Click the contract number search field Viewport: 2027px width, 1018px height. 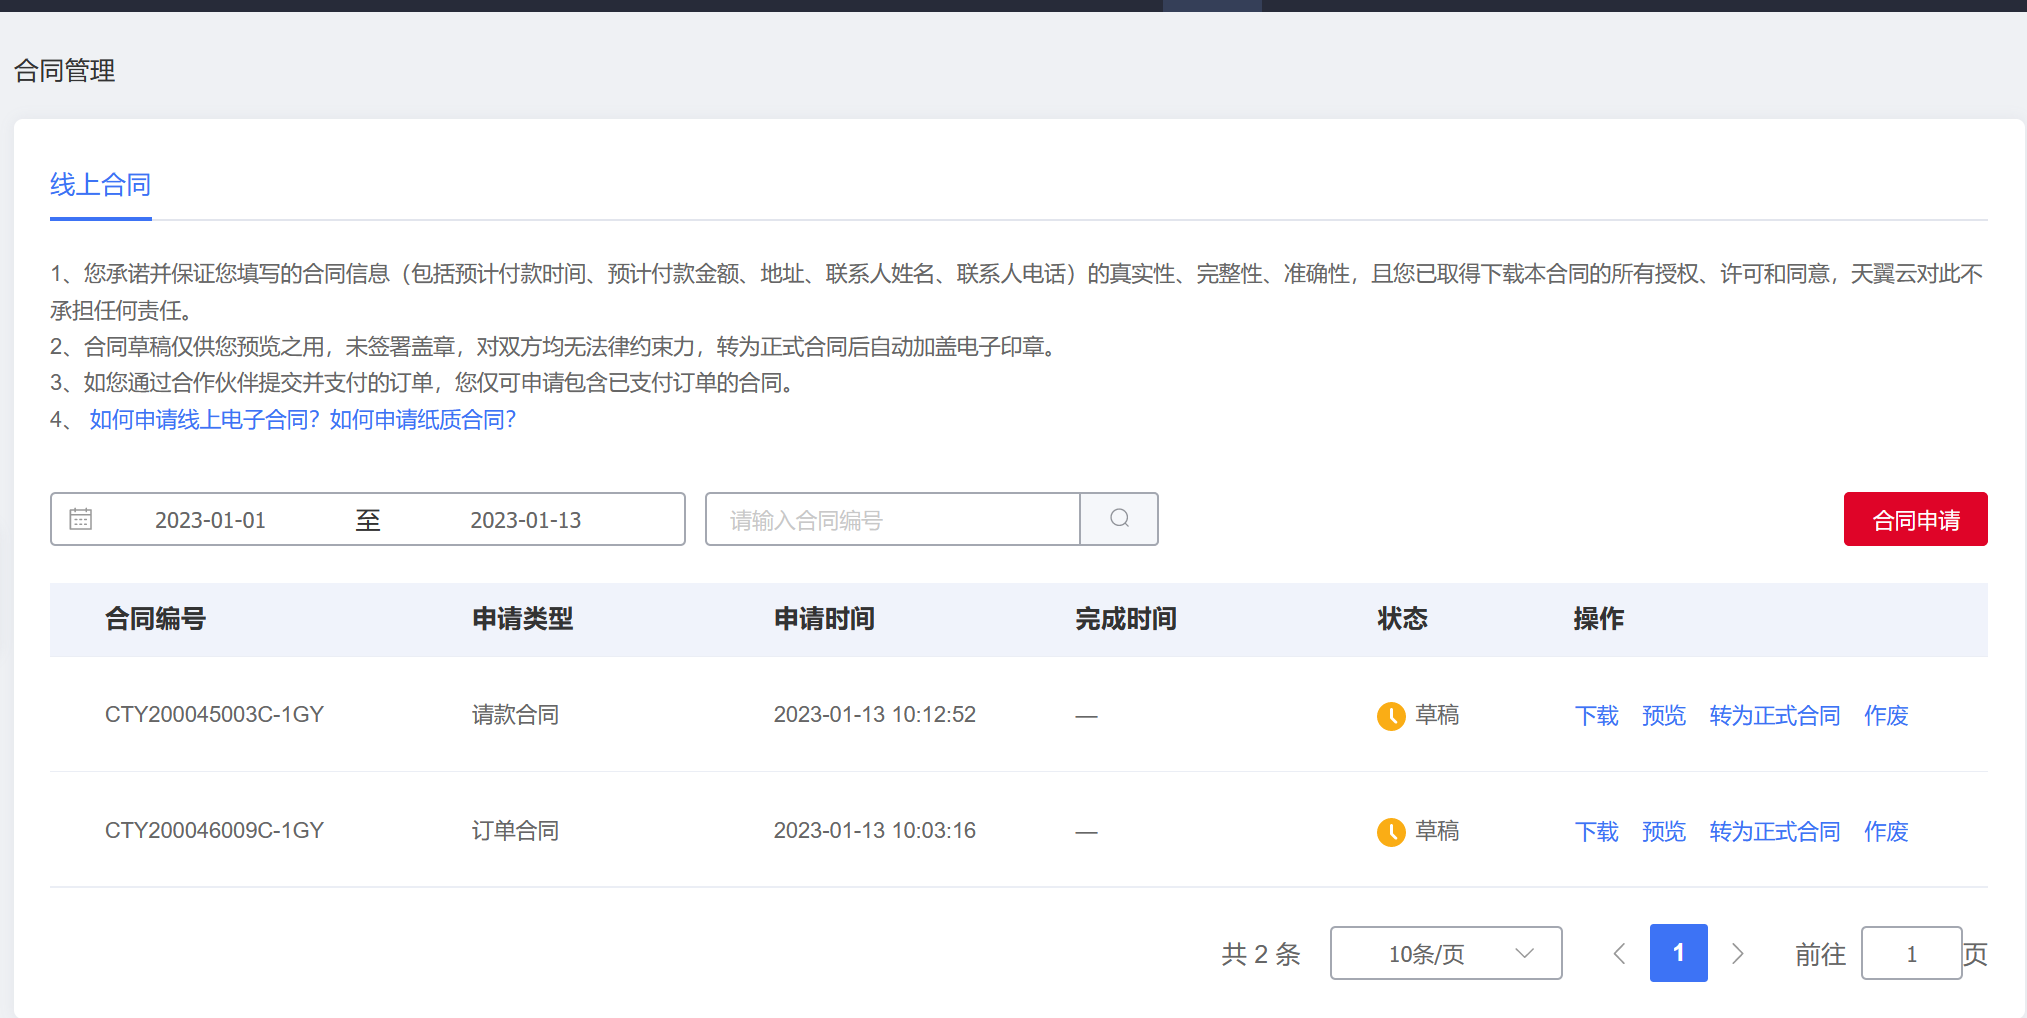coord(892,520)
